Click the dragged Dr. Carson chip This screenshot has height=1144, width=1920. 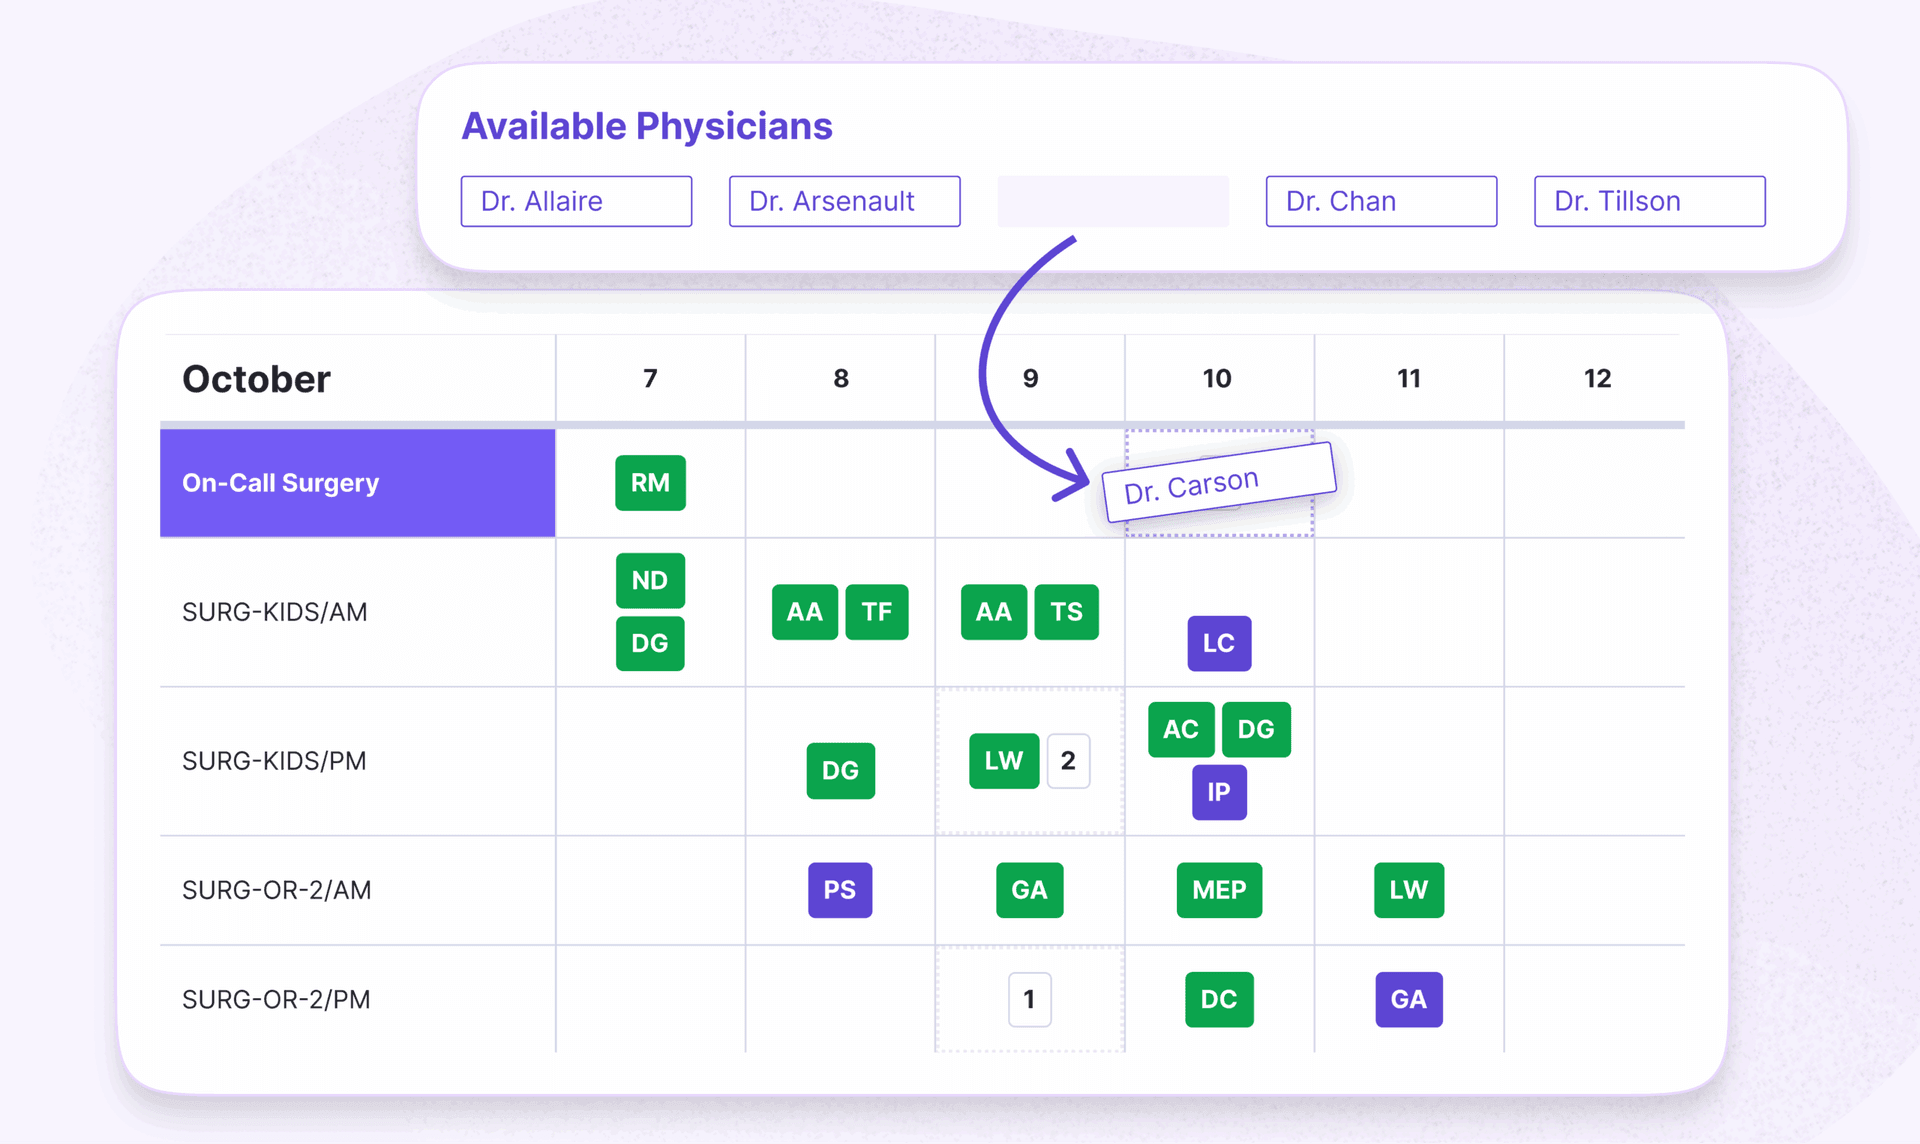(x=1218, y=483)
